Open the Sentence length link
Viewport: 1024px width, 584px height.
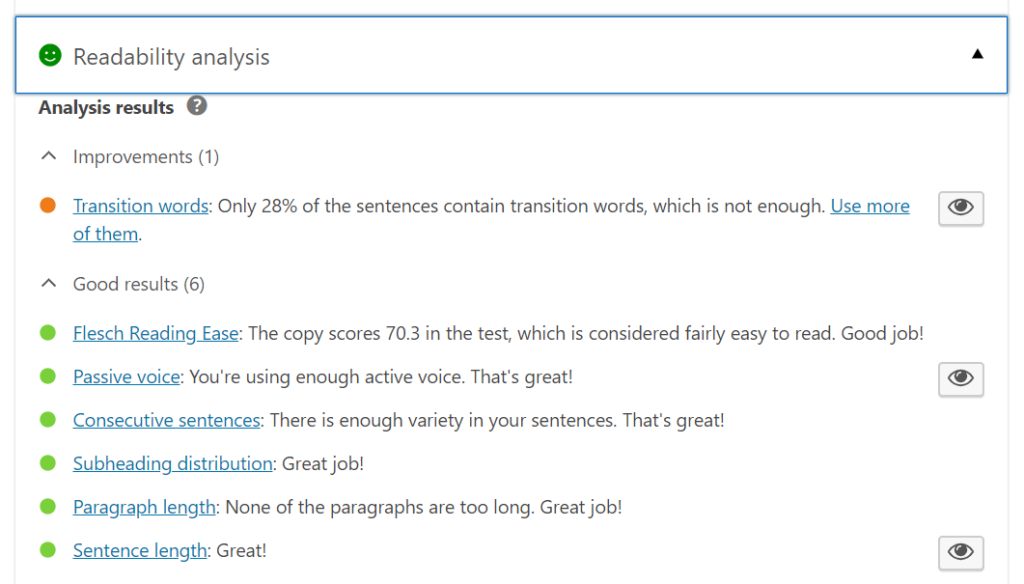tap(140, 550)
